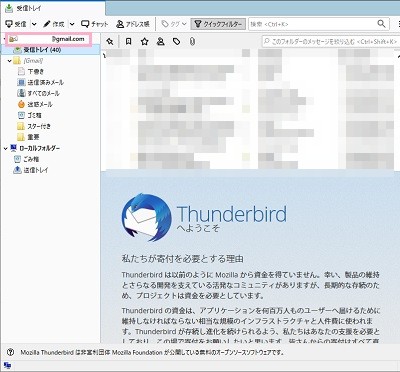
Task: Open the ゴミ箱 folder under Gmail
Action: (30, 116)
